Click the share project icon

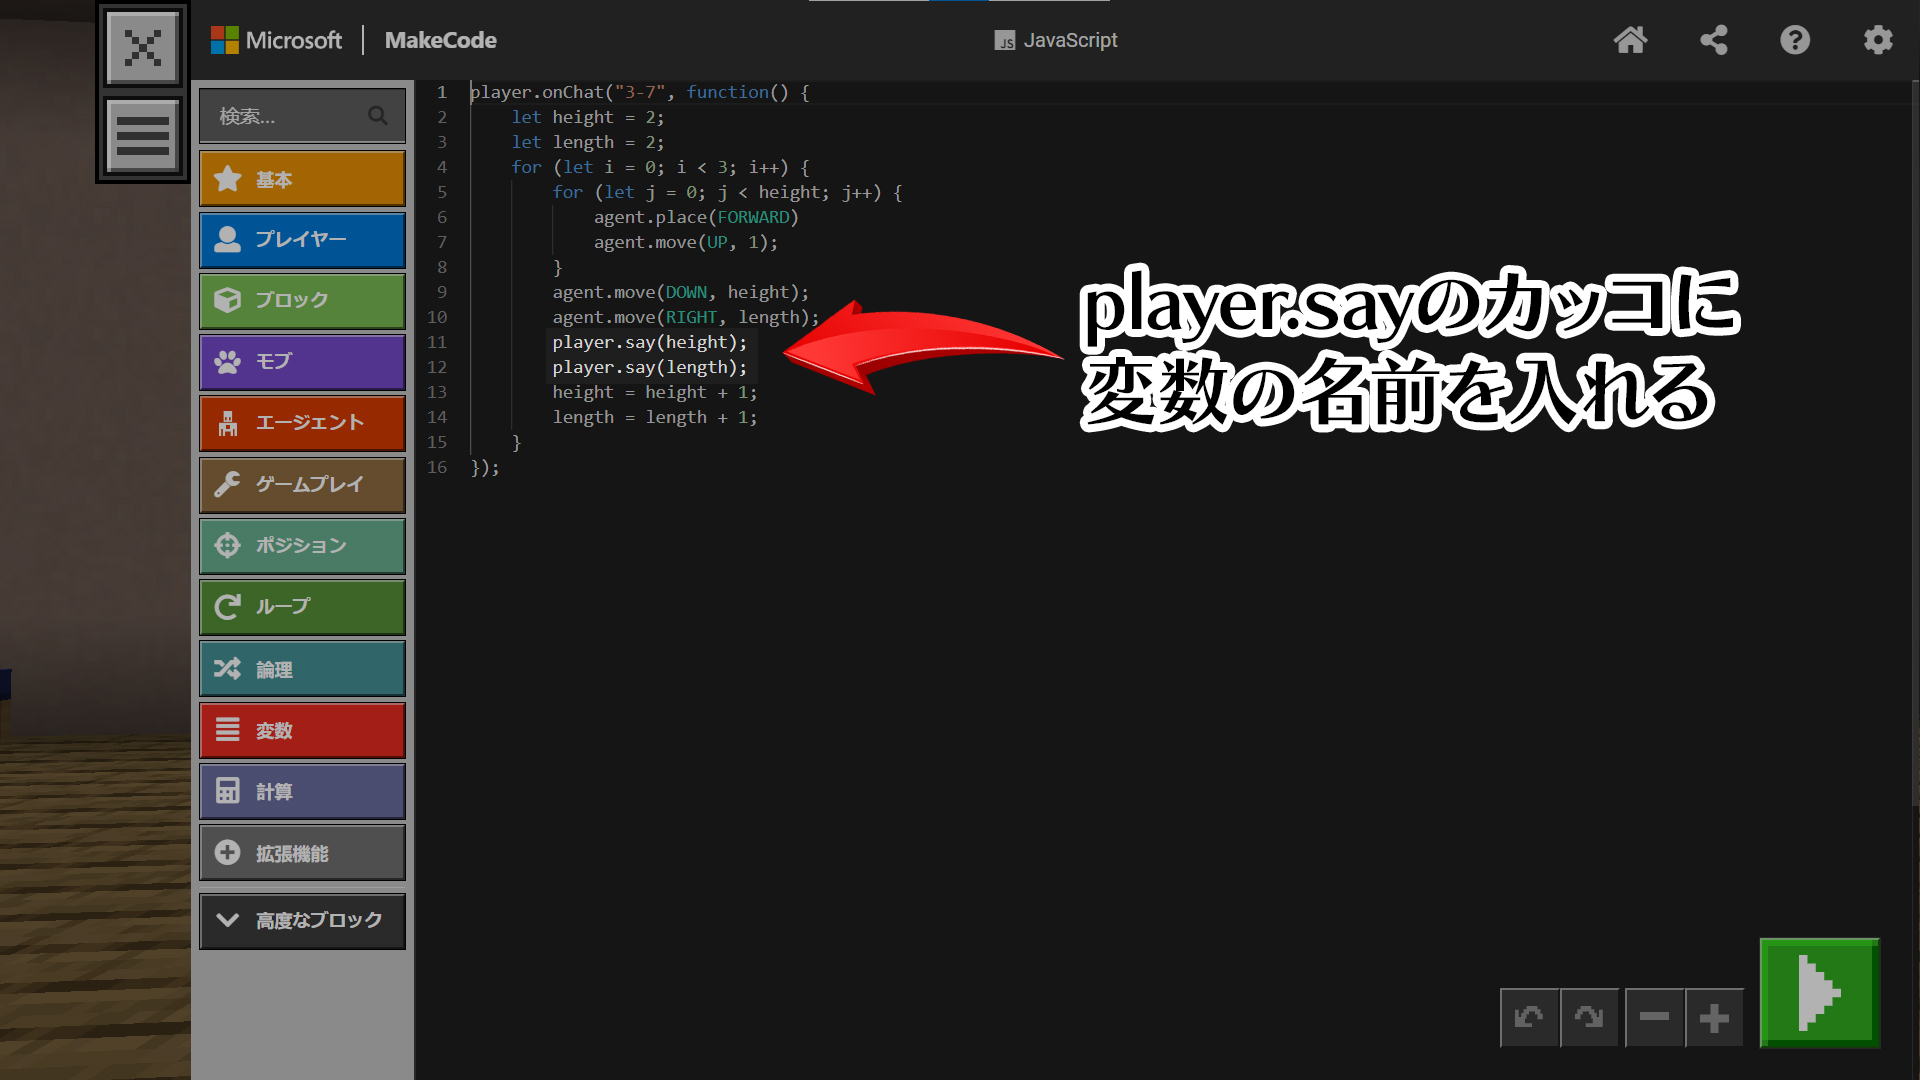(x=1713, y=40)
